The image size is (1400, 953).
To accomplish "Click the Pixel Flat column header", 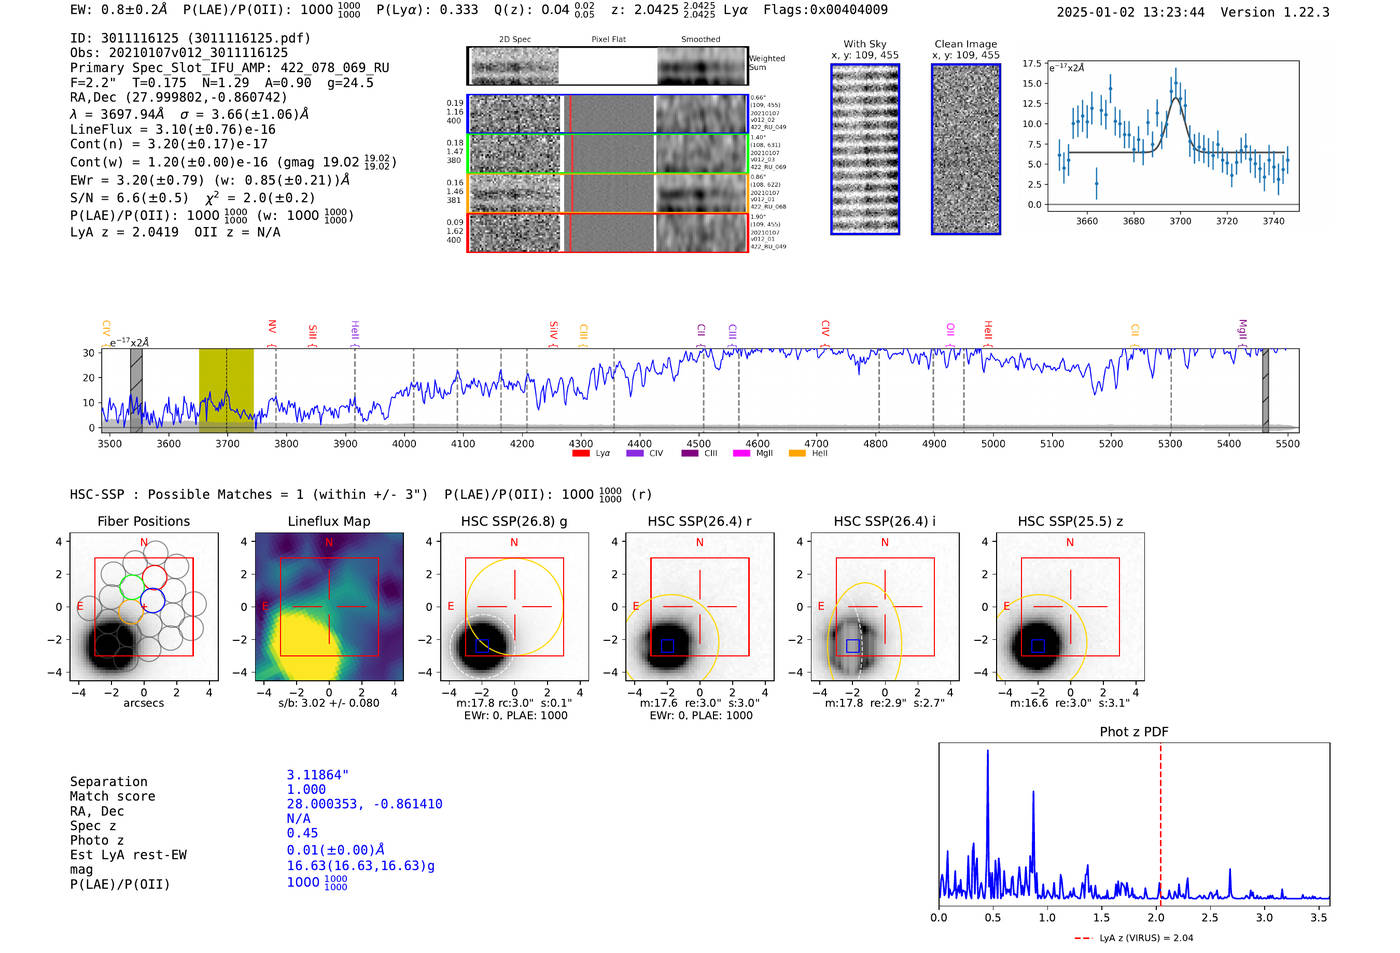I will 608,40.
